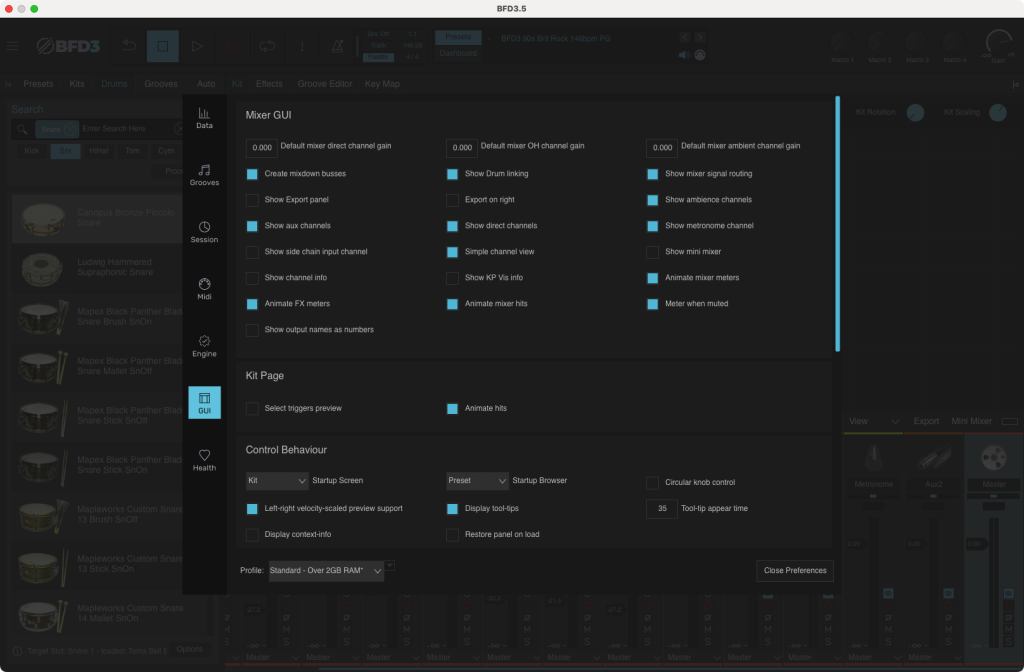Open the hamburger main menu

coord(12,46)
